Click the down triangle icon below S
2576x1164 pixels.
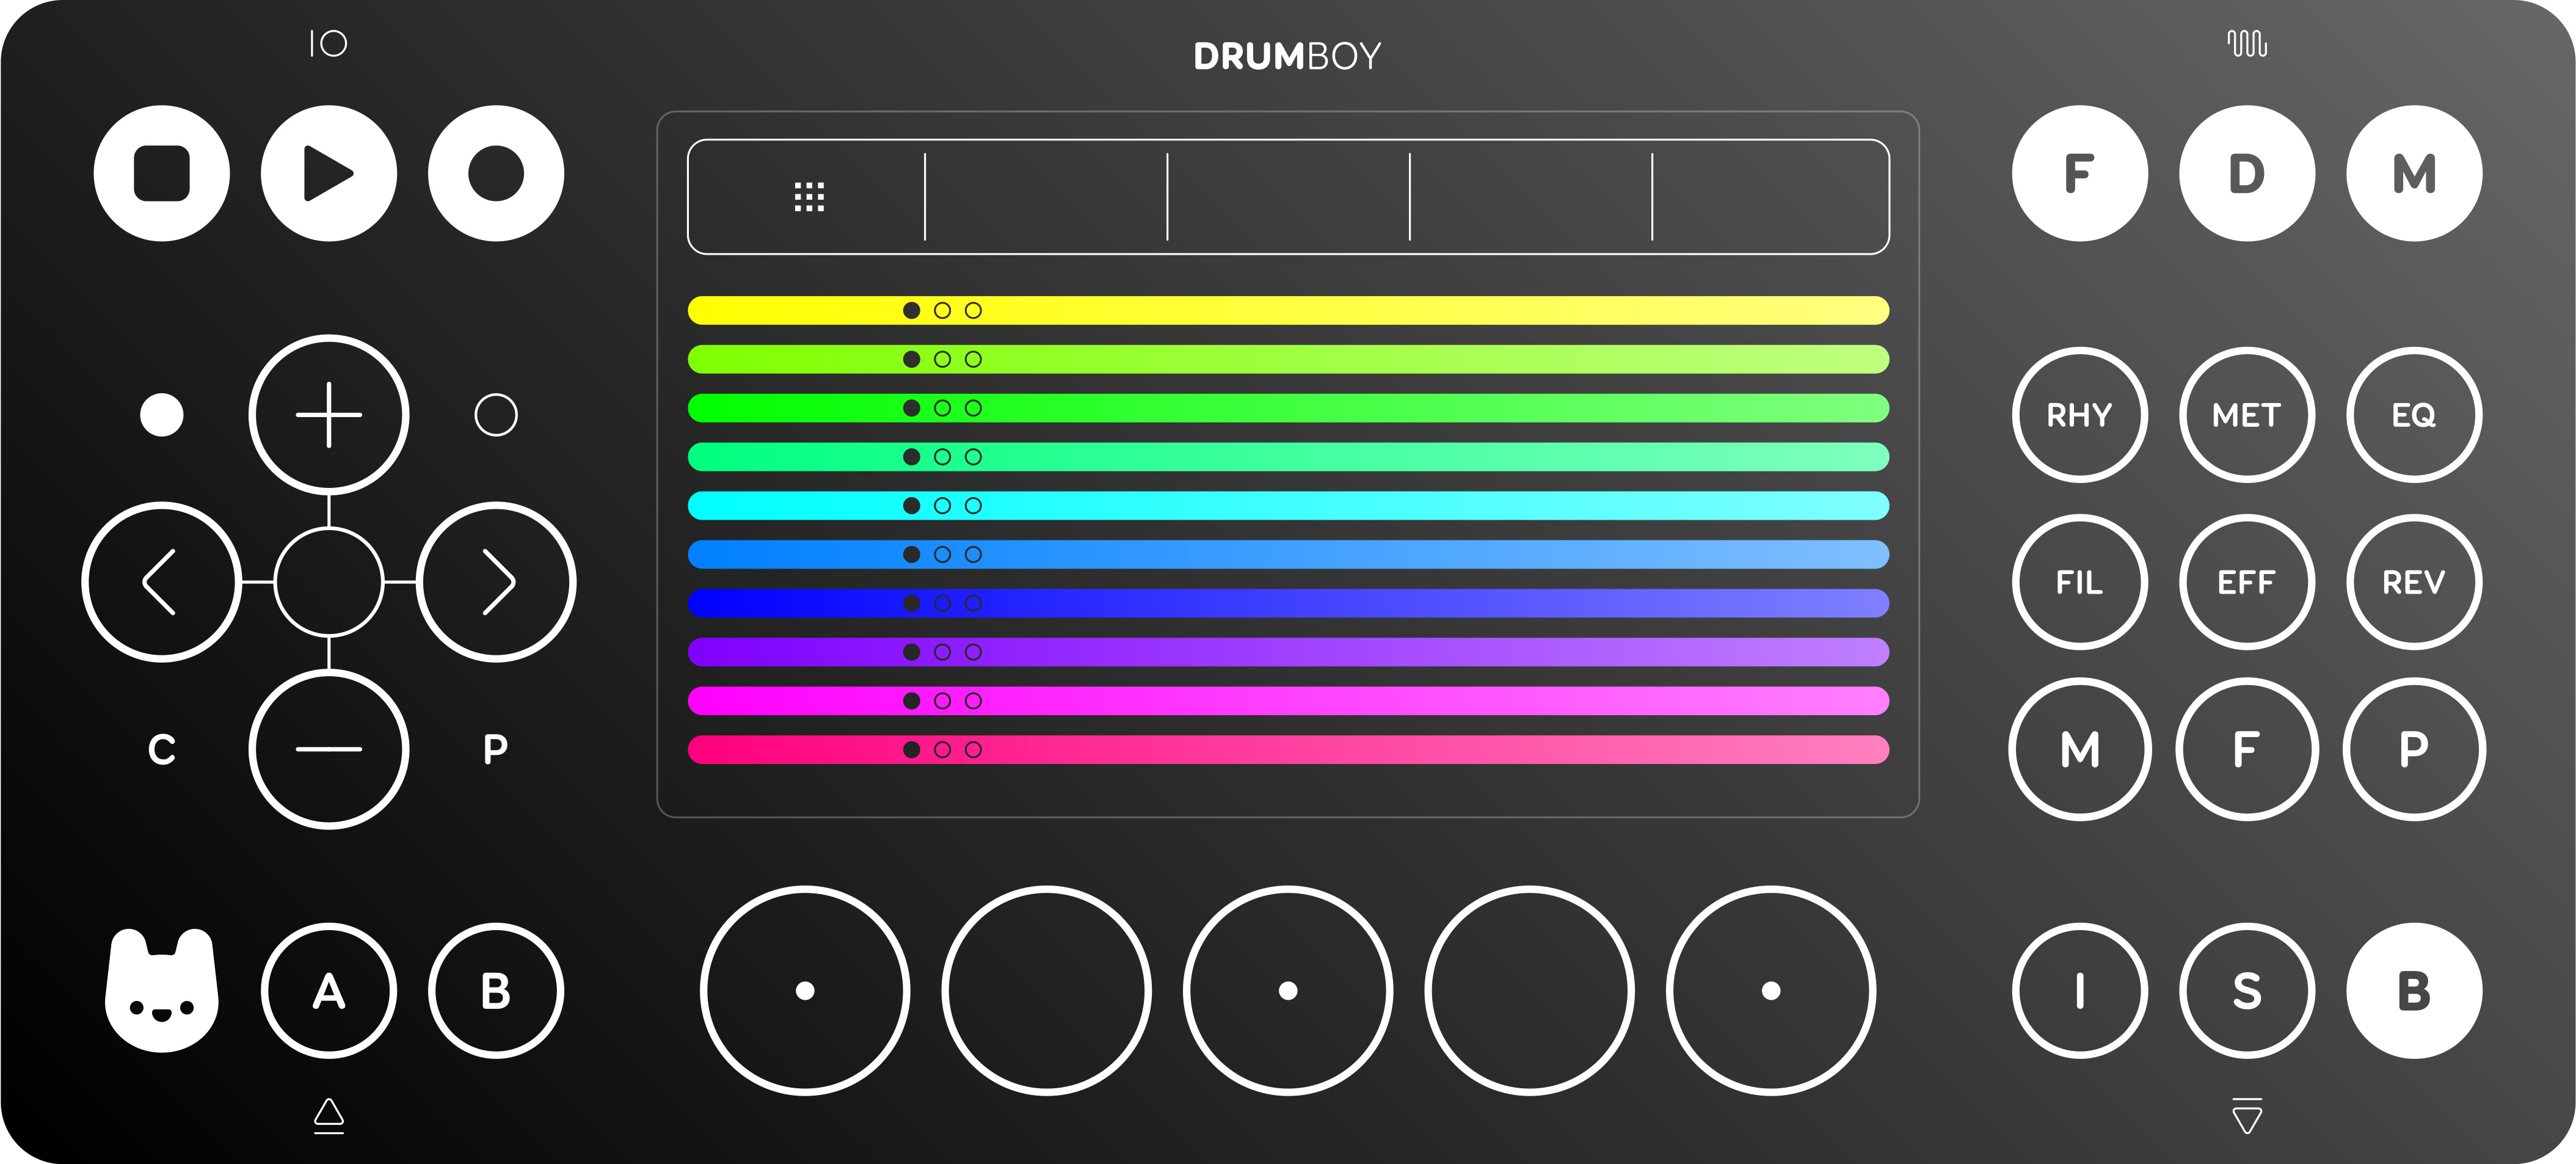click(x=2247, y=1116)
